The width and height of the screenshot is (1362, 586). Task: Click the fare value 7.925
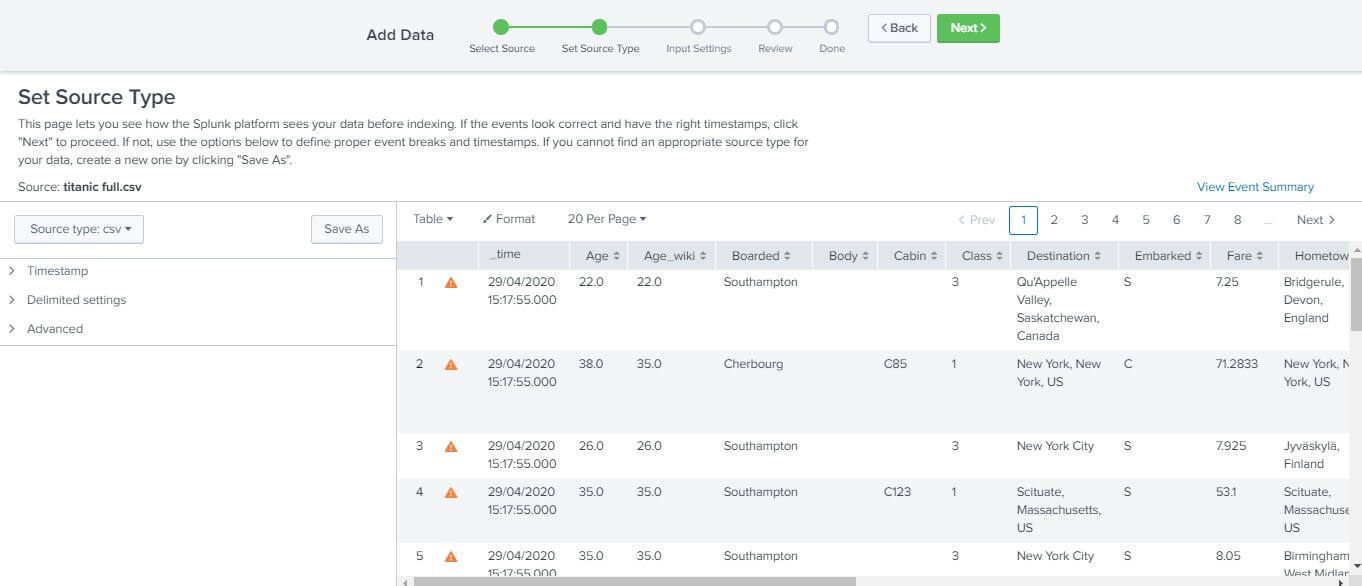pos(1231,446)
